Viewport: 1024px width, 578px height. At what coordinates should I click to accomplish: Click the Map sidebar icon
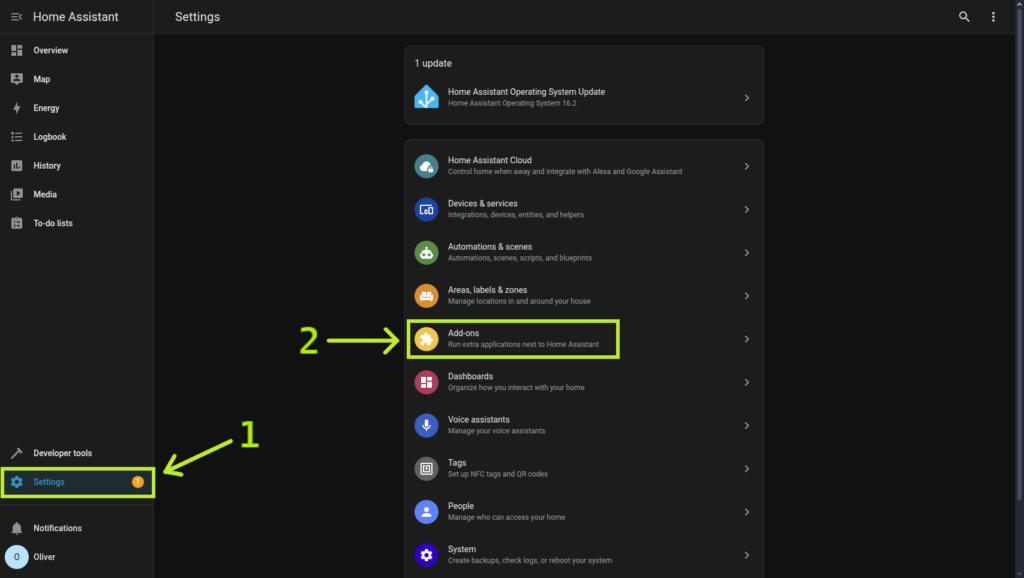tap(16, 79)
